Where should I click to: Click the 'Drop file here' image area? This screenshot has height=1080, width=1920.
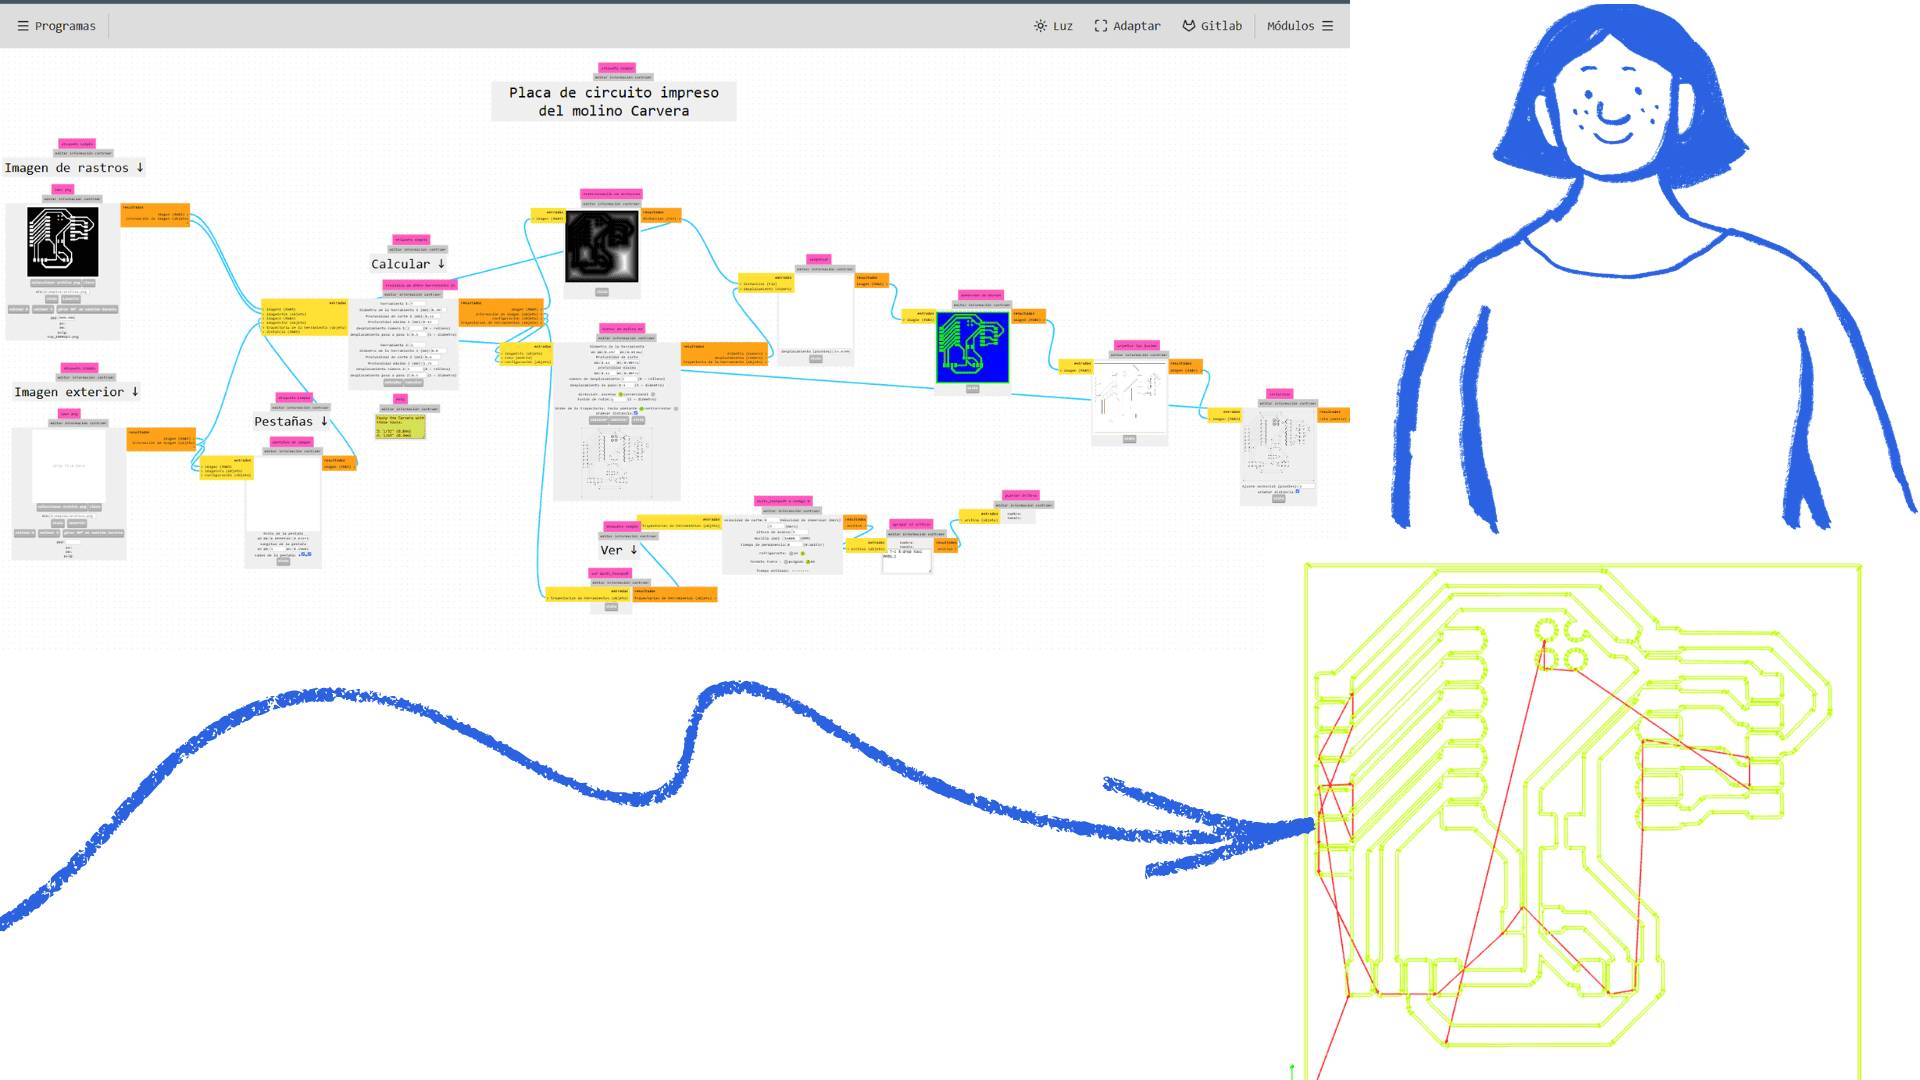(69, 466)
